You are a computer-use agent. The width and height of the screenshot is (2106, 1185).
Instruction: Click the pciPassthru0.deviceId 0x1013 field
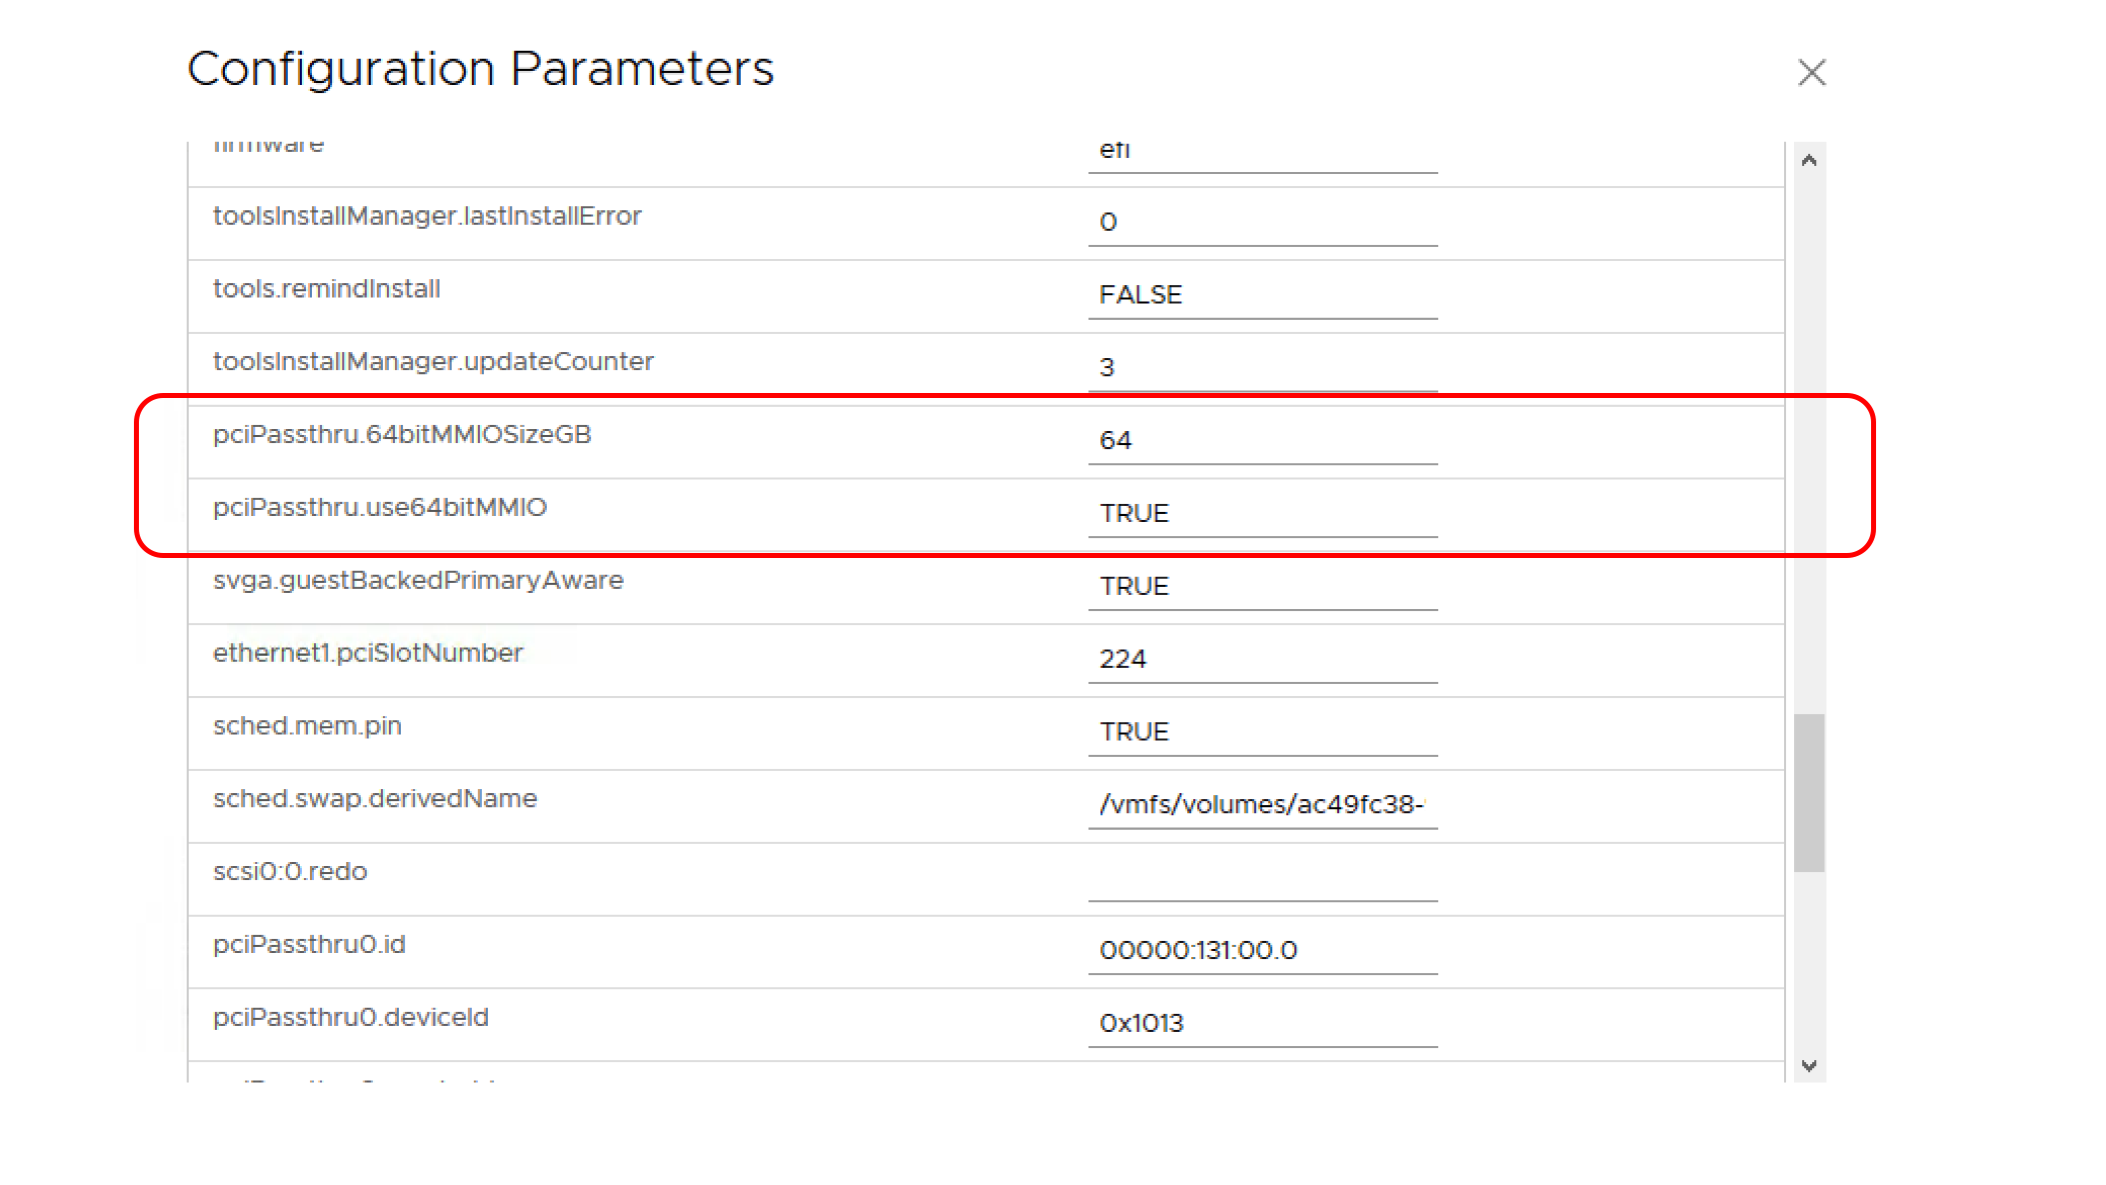(x=1262, y=1024)
